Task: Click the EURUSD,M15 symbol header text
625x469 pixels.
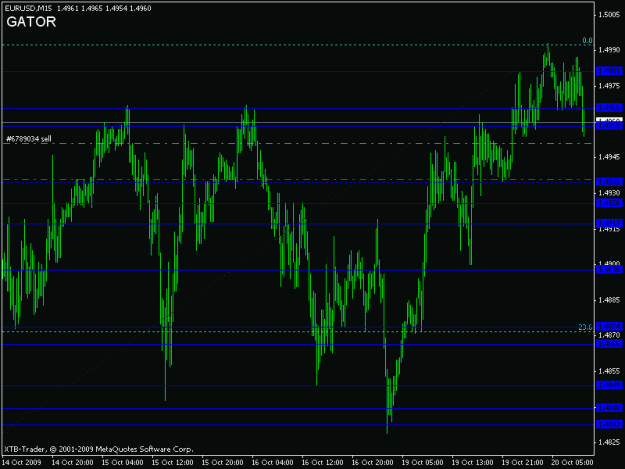Action: 28,8
